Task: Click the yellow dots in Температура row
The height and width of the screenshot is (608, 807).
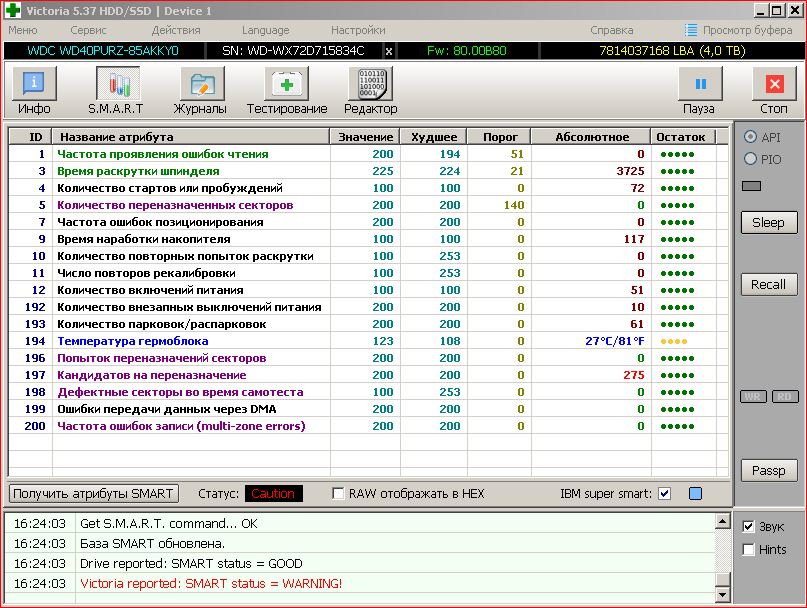Action: tap(674, 341)
